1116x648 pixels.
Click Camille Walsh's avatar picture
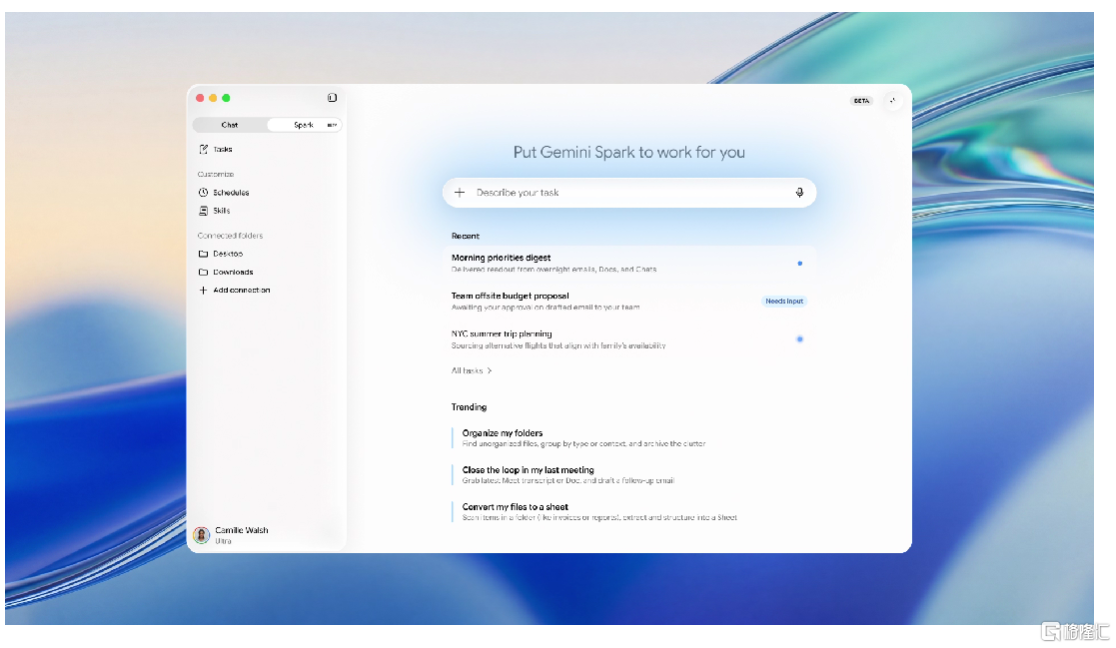click(x=201, y=535)
